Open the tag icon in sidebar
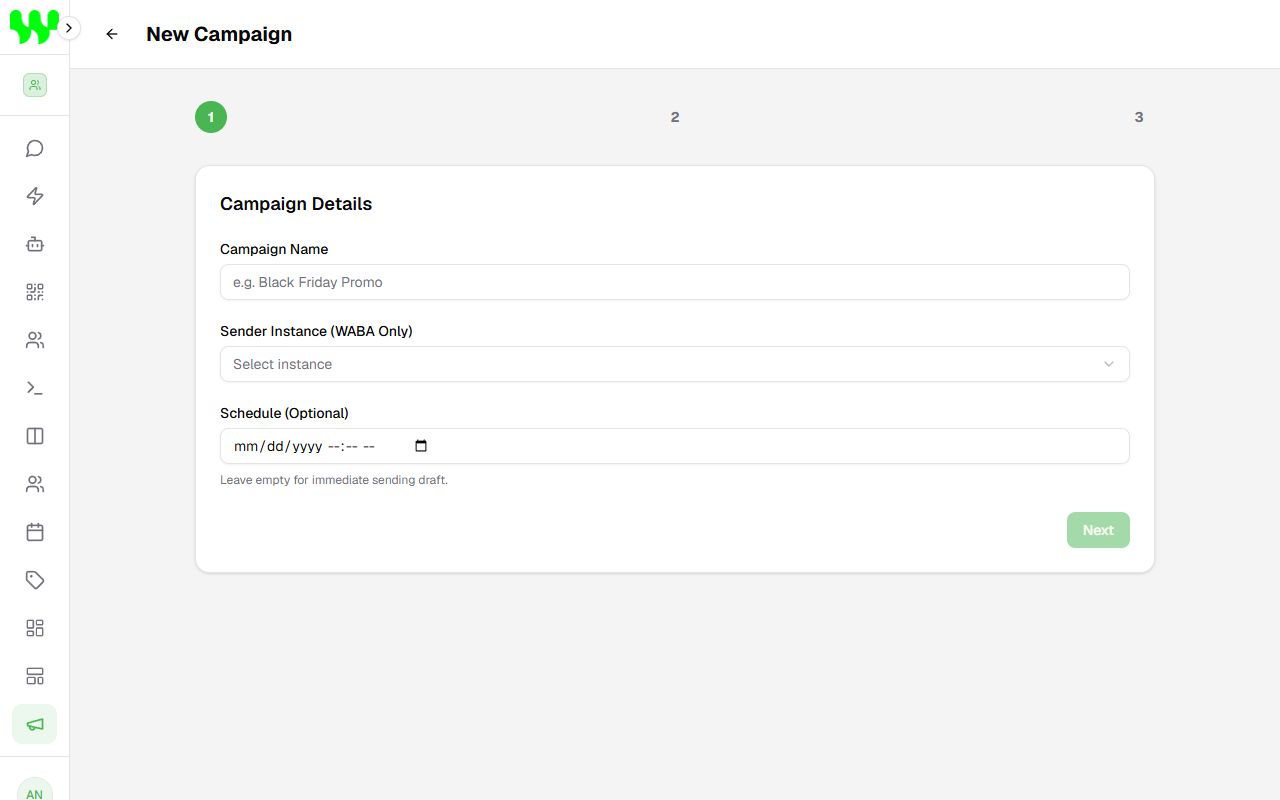This screenshot has width=1280, height=800. tap(35, 580)
